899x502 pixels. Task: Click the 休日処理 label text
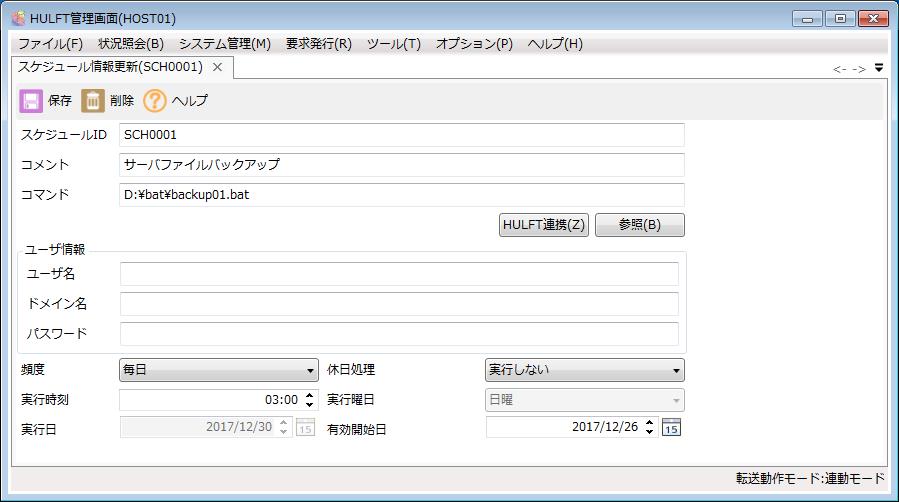pos(351,370)
